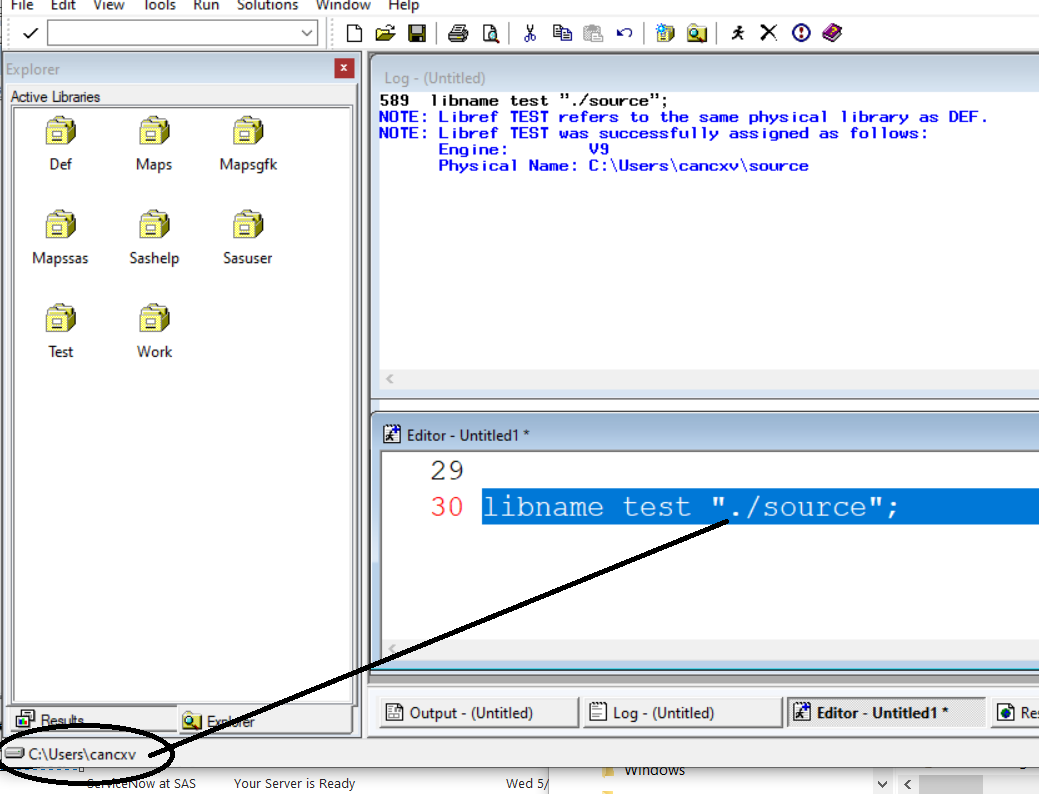Close the Explorer panel with red X
Screen dimensions: 1039x794
tap(344, 69)
